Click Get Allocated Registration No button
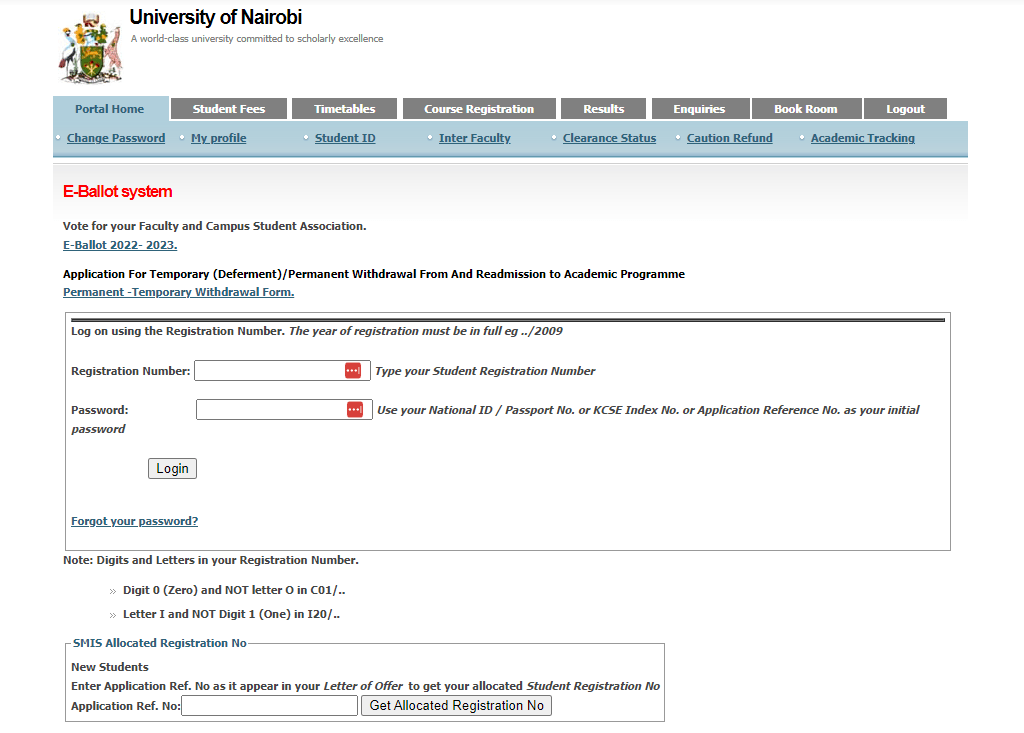Viewport: 1024px width, 733px height. click(x=456, y=705)
